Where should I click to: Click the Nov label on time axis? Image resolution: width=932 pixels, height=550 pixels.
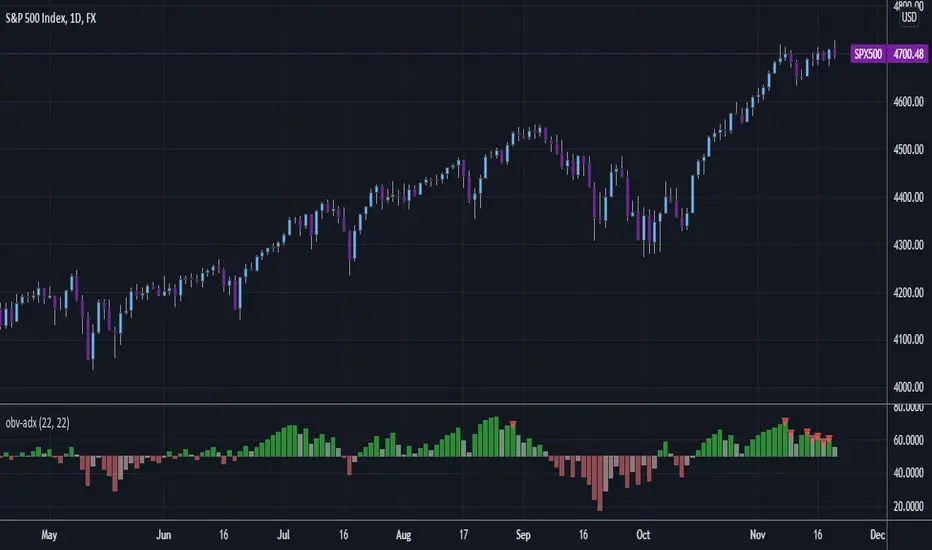[x=757, y=535]
